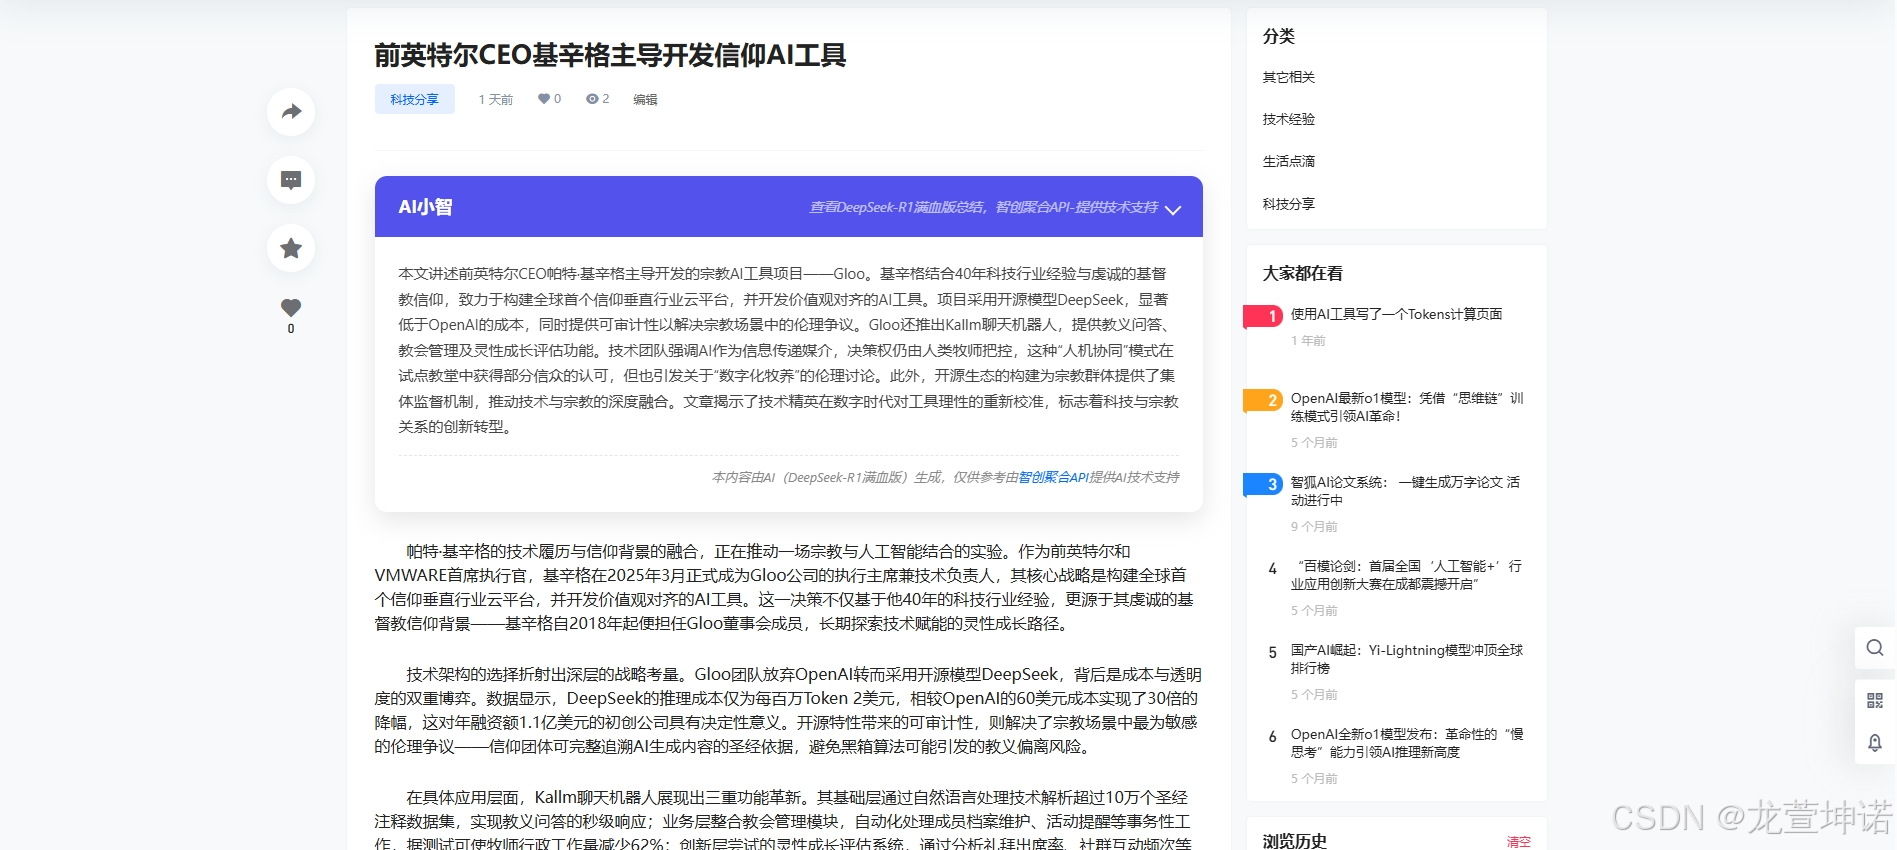Open article 使用AI工具写了一个Tokens计算页面
The height and width of the screenshot is (850, 1897).
tap(1396, 314)
